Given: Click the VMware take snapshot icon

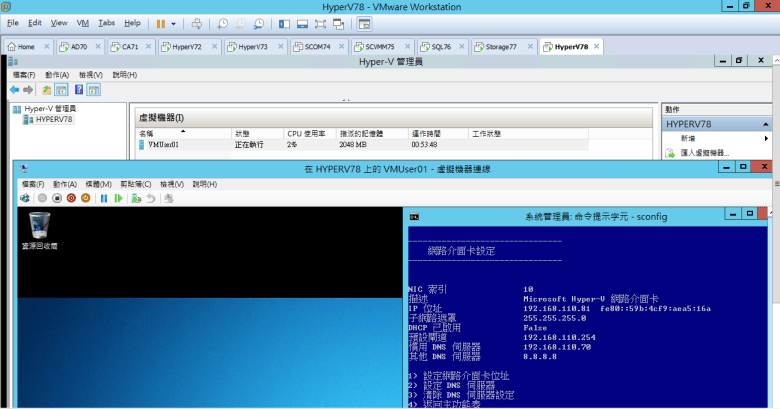Looking at the screenshot, I should (222, 22).
